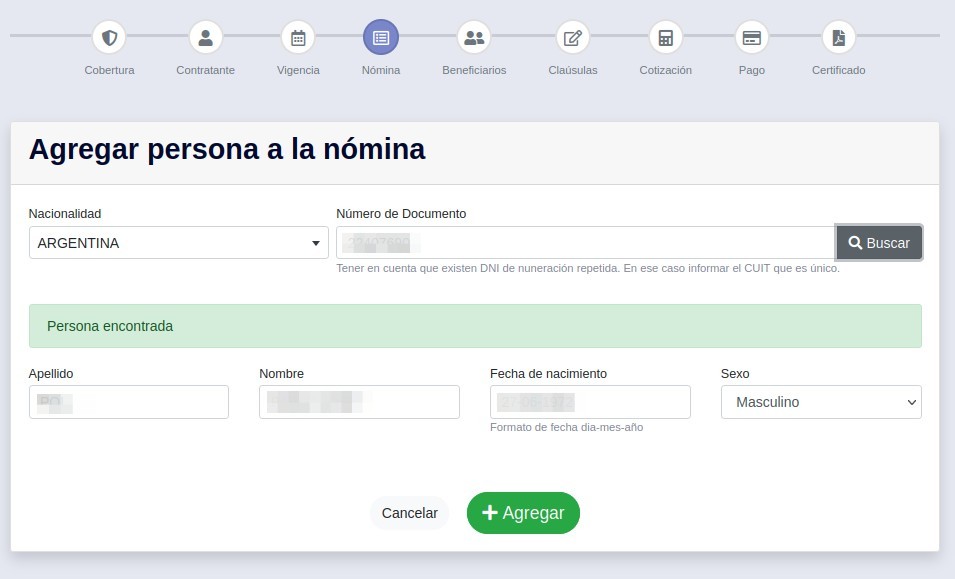Go to the Pago credit card icon
The height and width of the screenshot is (579, 955).
pyautogui.click(x=752, y=38)
